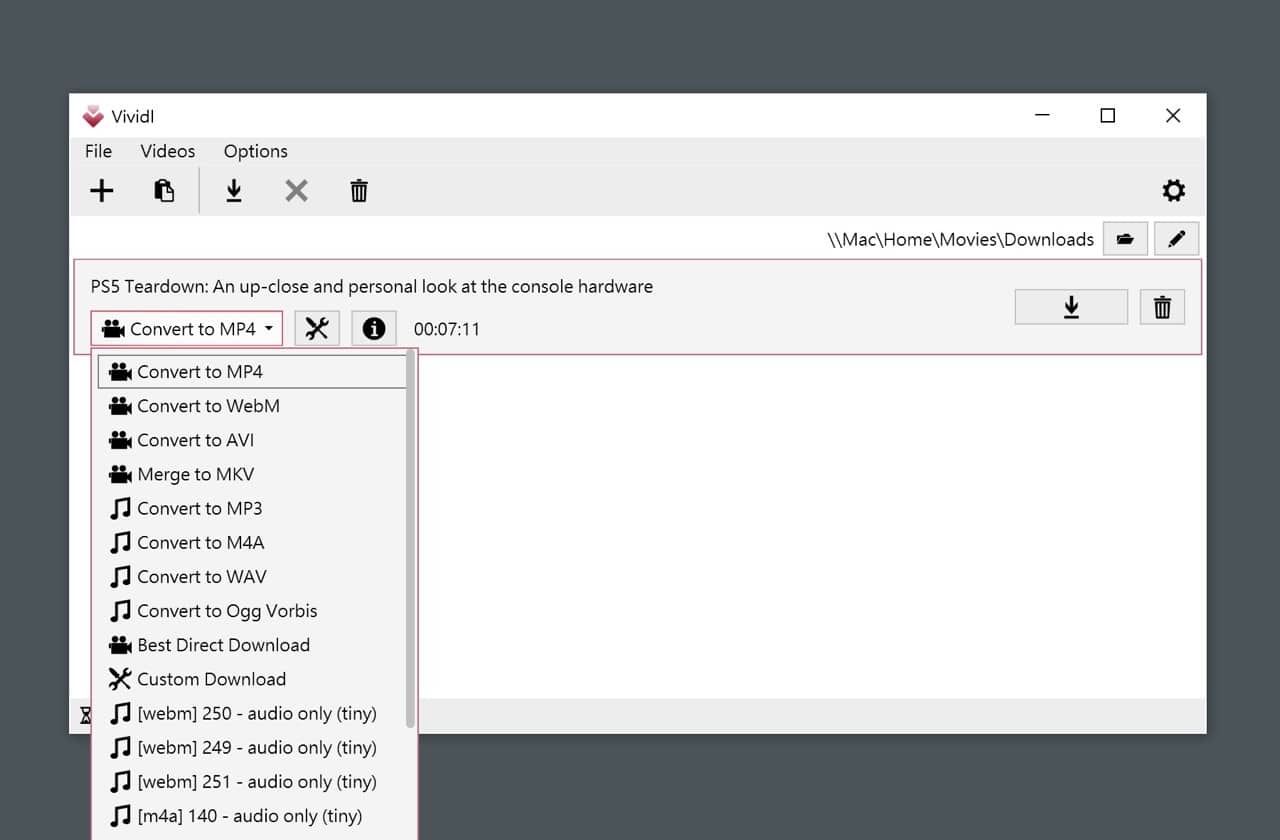Select Merge to MKV option

tap(252, 474)
